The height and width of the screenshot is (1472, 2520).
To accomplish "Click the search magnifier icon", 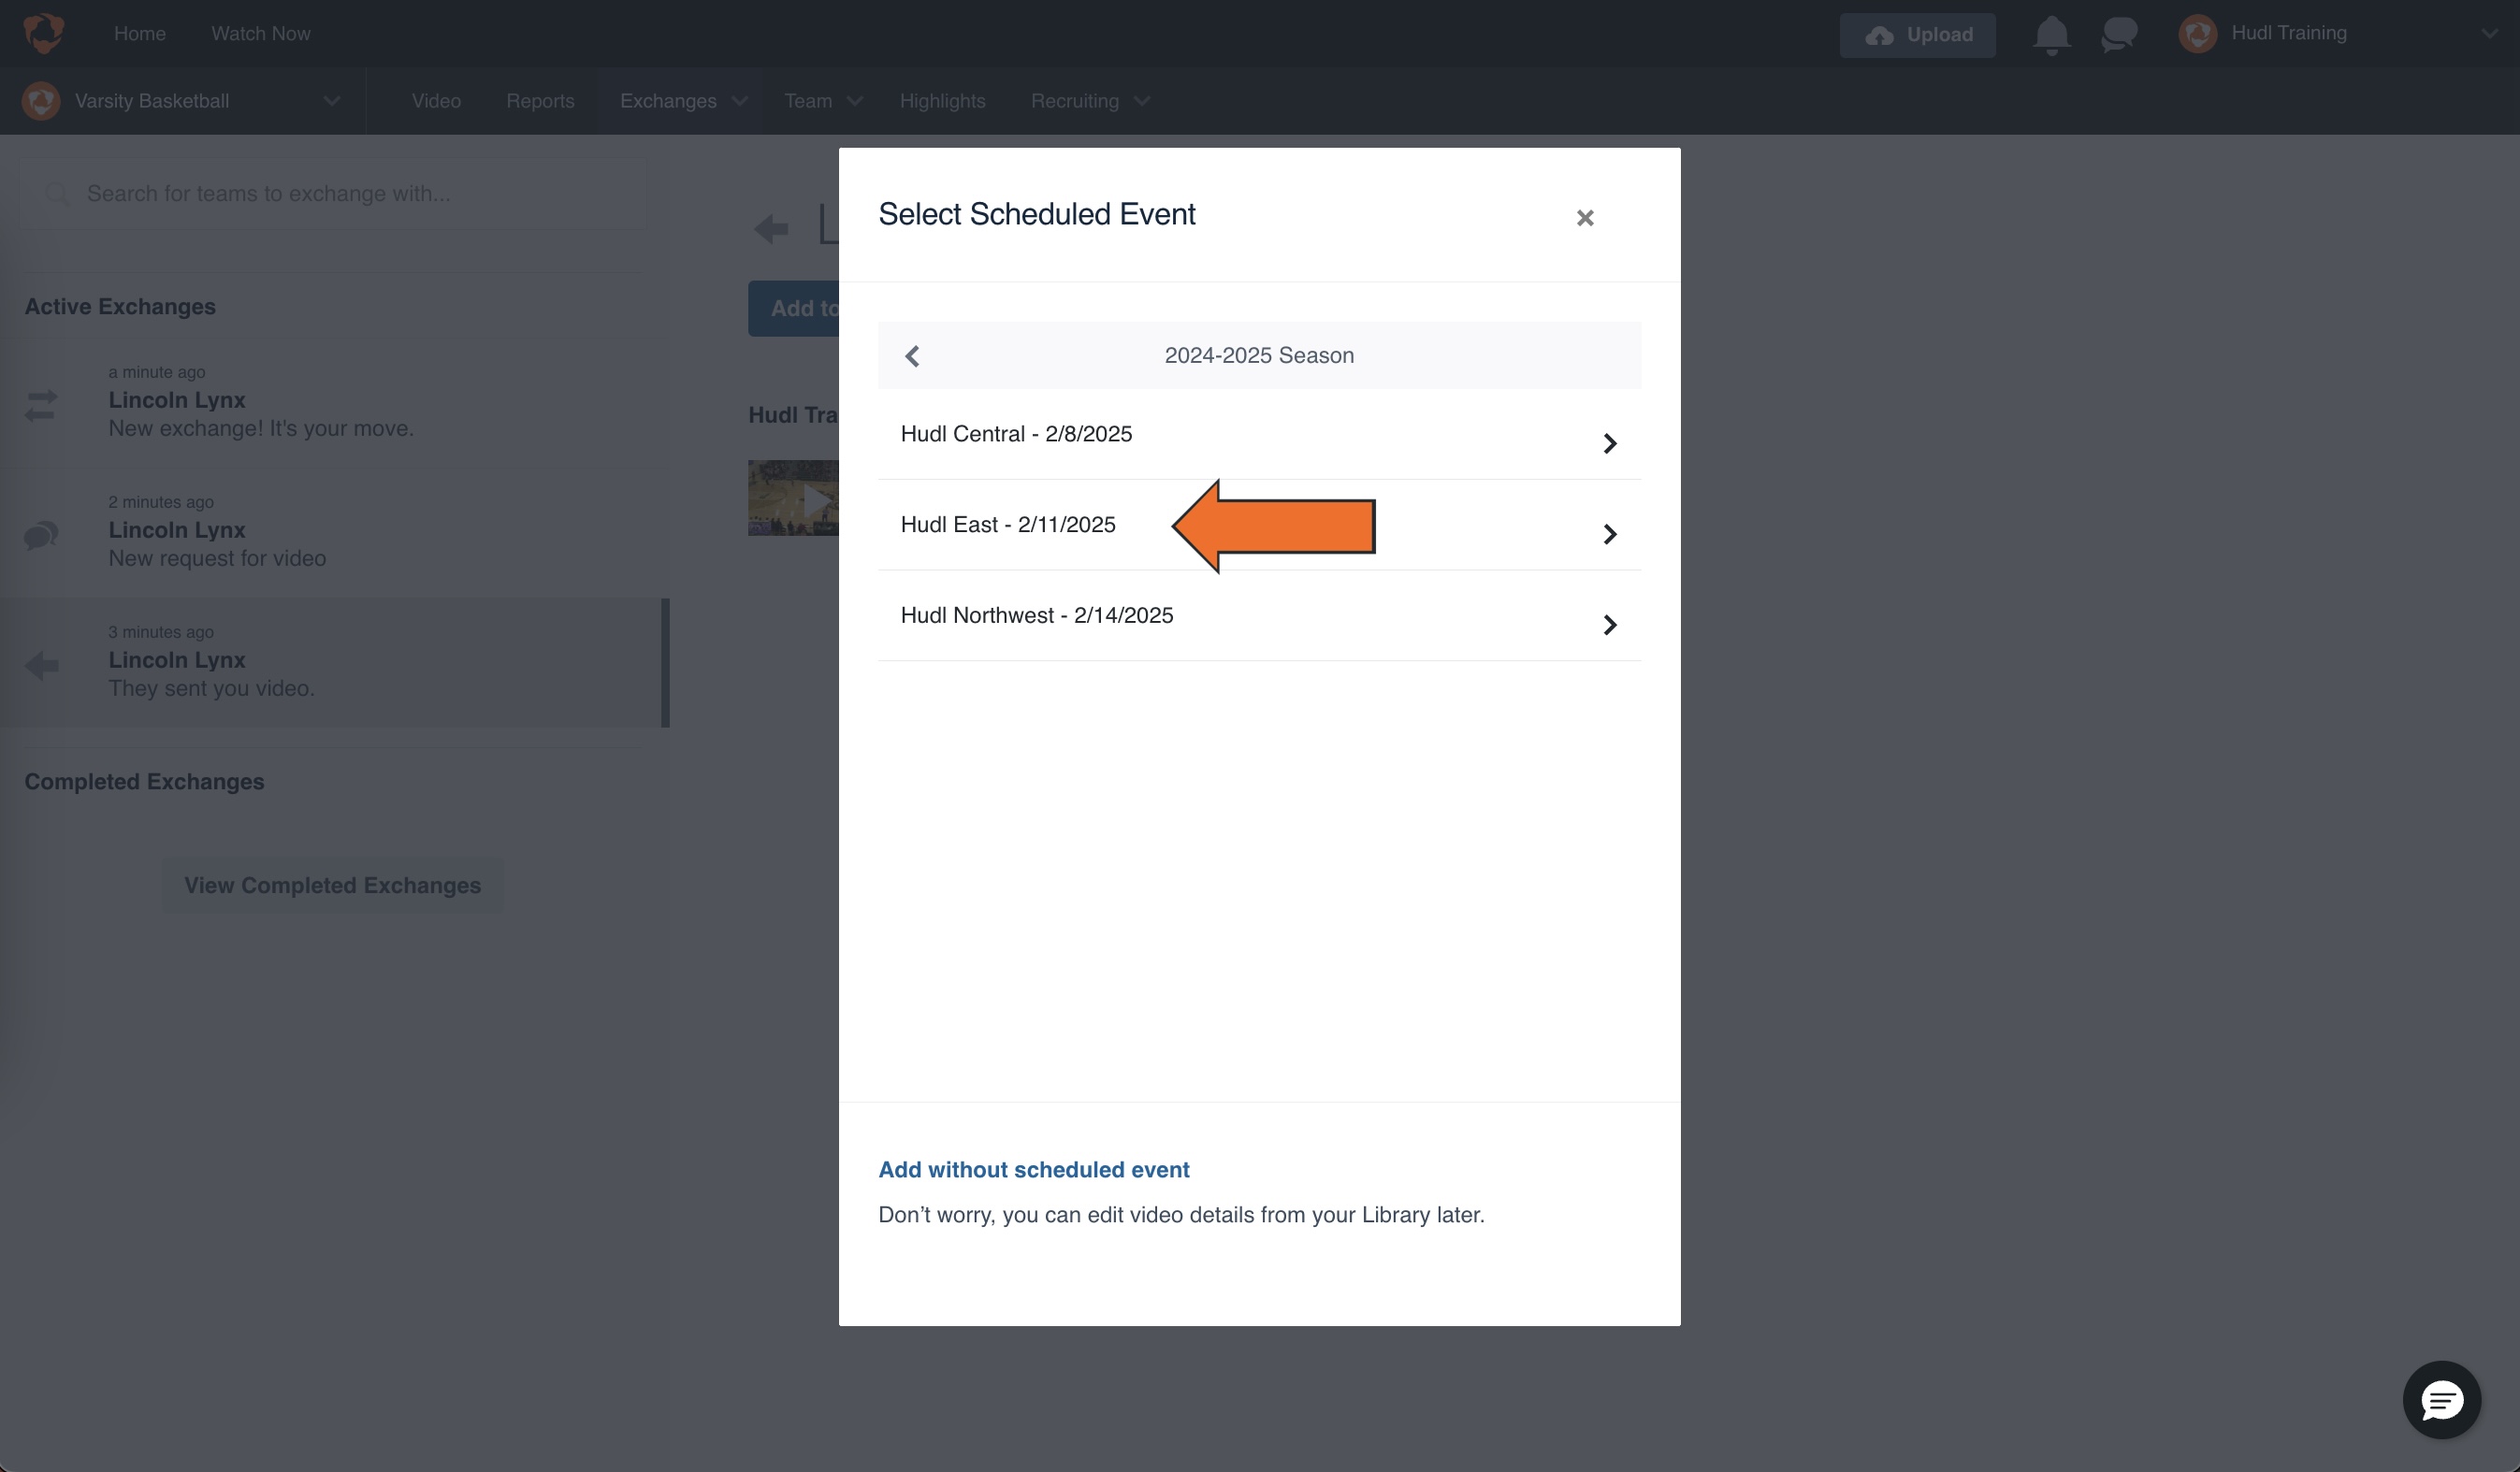I will coord(58,193).
